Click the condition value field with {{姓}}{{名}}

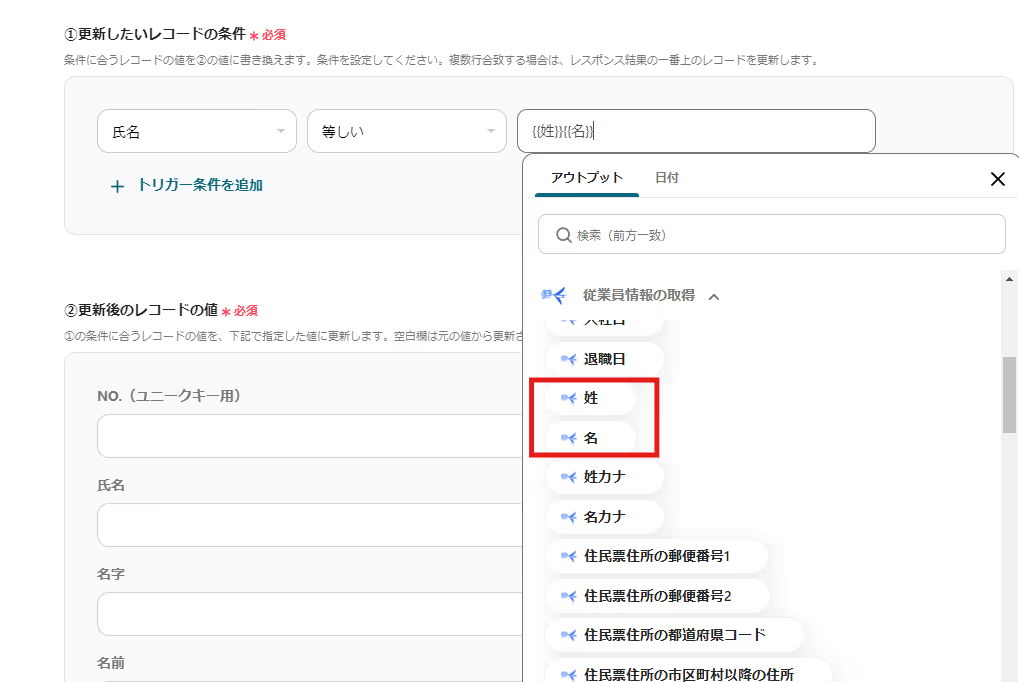pos(695,131)
